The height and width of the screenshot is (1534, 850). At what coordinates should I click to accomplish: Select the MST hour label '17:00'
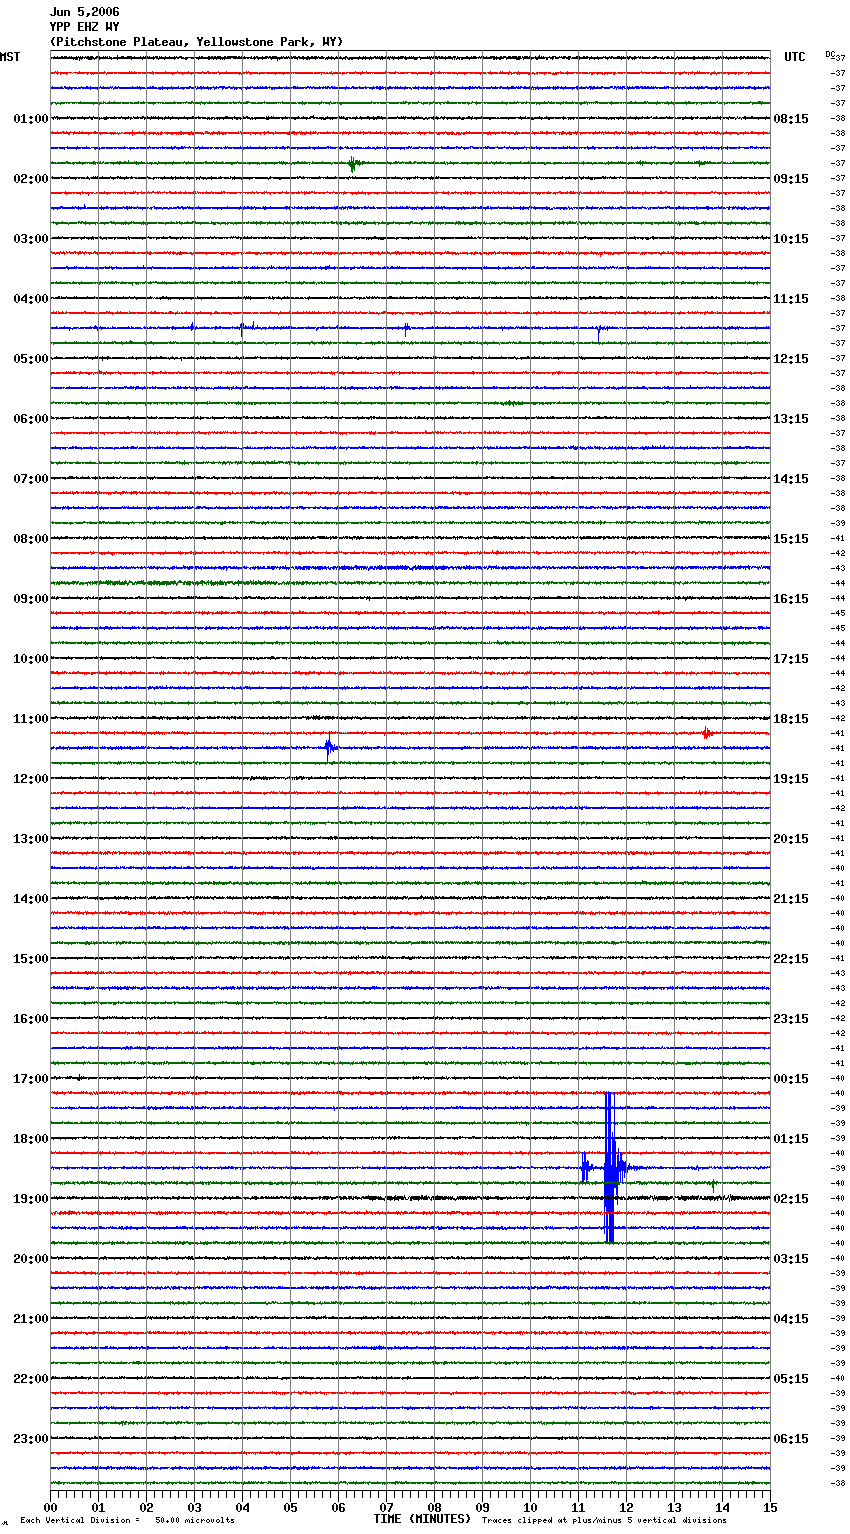(x=31, y=1079)
